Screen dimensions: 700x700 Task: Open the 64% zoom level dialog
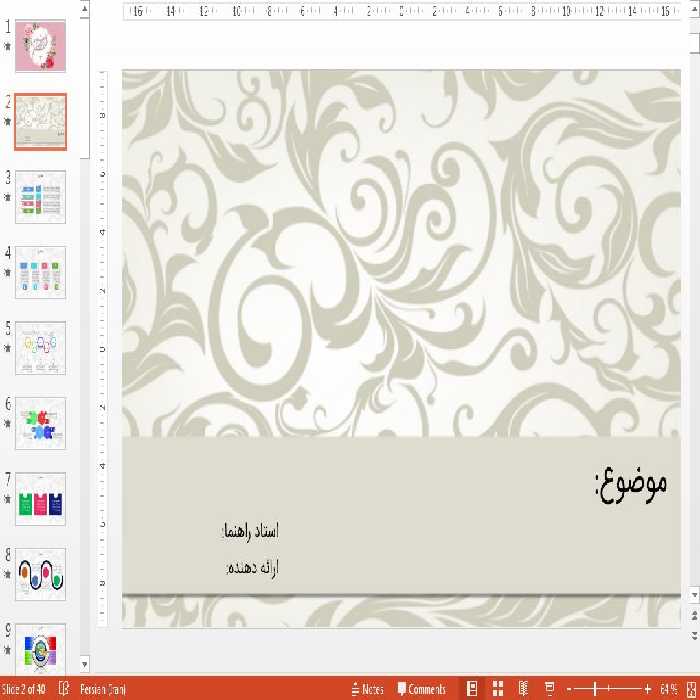[x=668, y=689]
